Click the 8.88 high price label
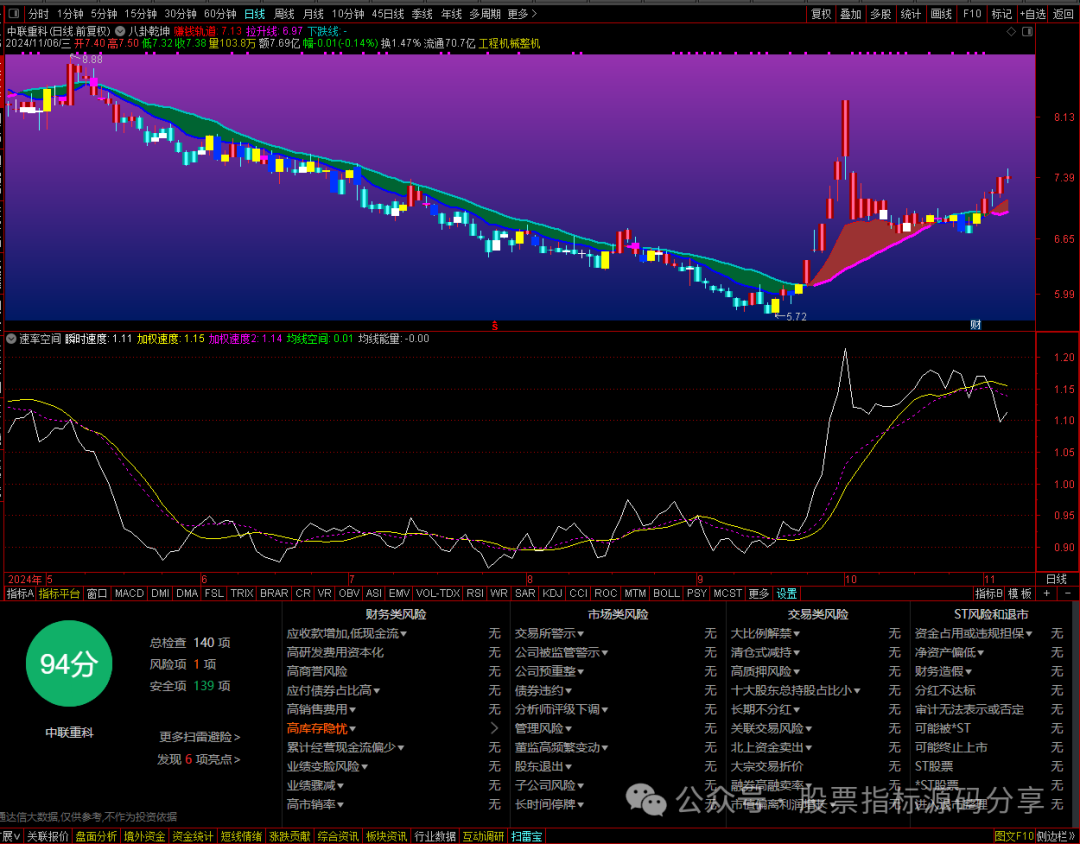1080x844 pixels. (92, 60)
